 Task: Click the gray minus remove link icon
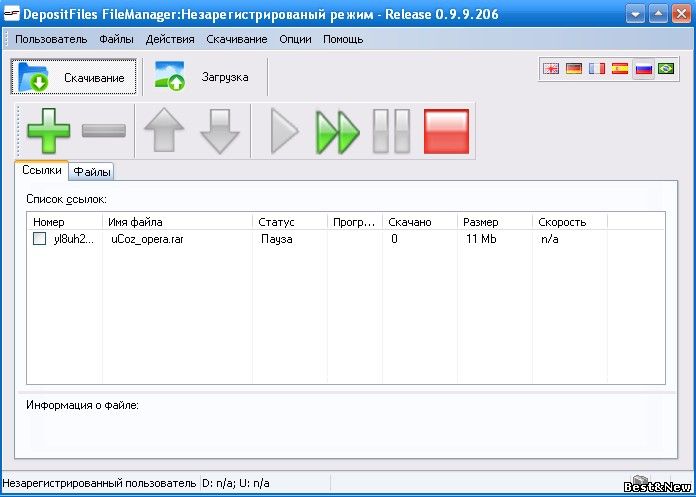point(104,131)
